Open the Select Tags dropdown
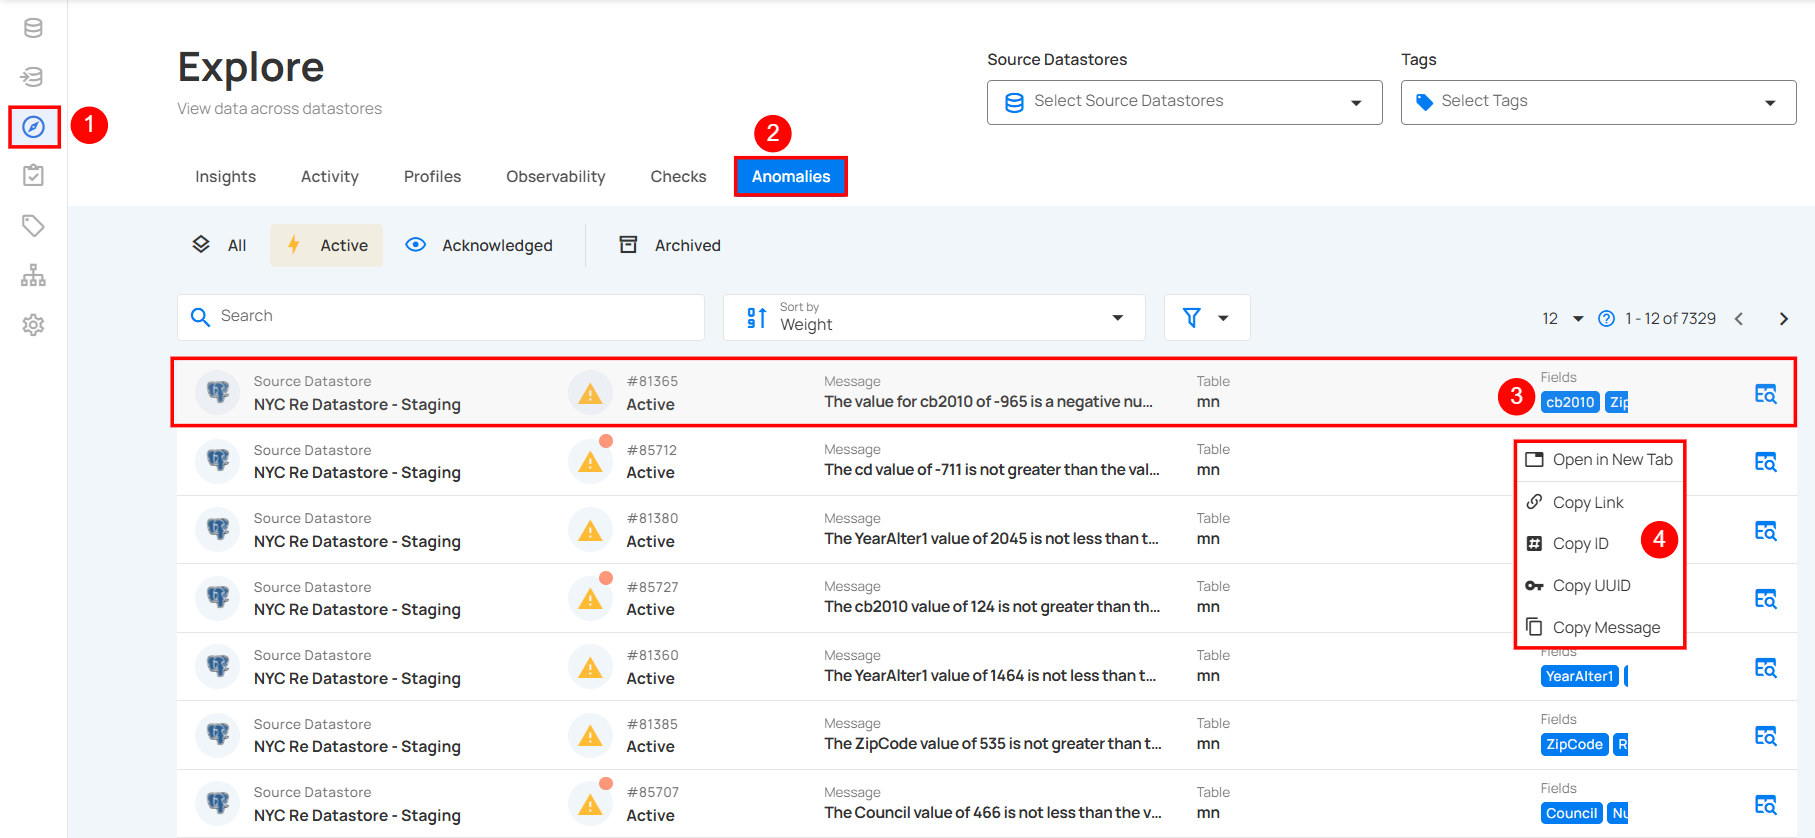Screen dimensions: 1815x838 (x=1597, y=102)
